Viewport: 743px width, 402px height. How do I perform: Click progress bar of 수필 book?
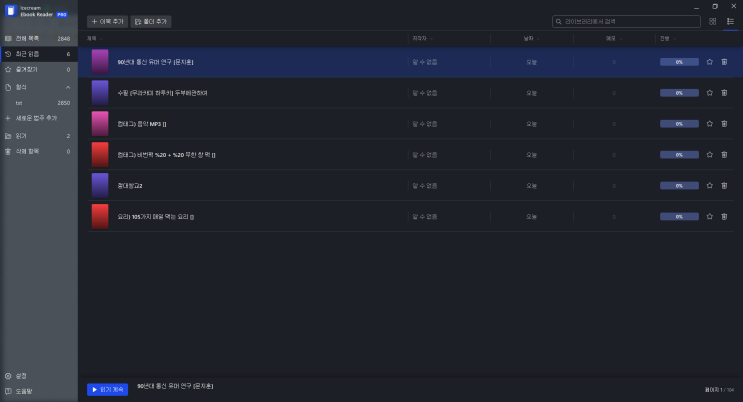coord(679,93)
